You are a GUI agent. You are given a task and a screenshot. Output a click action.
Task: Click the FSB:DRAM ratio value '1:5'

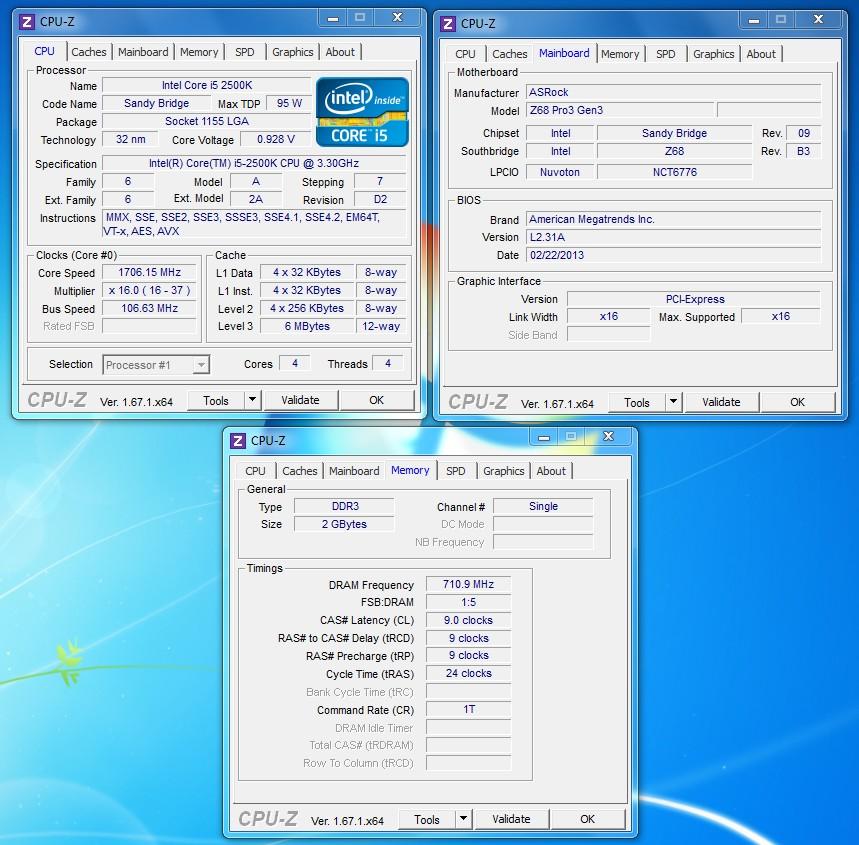[x=468, y=602]
